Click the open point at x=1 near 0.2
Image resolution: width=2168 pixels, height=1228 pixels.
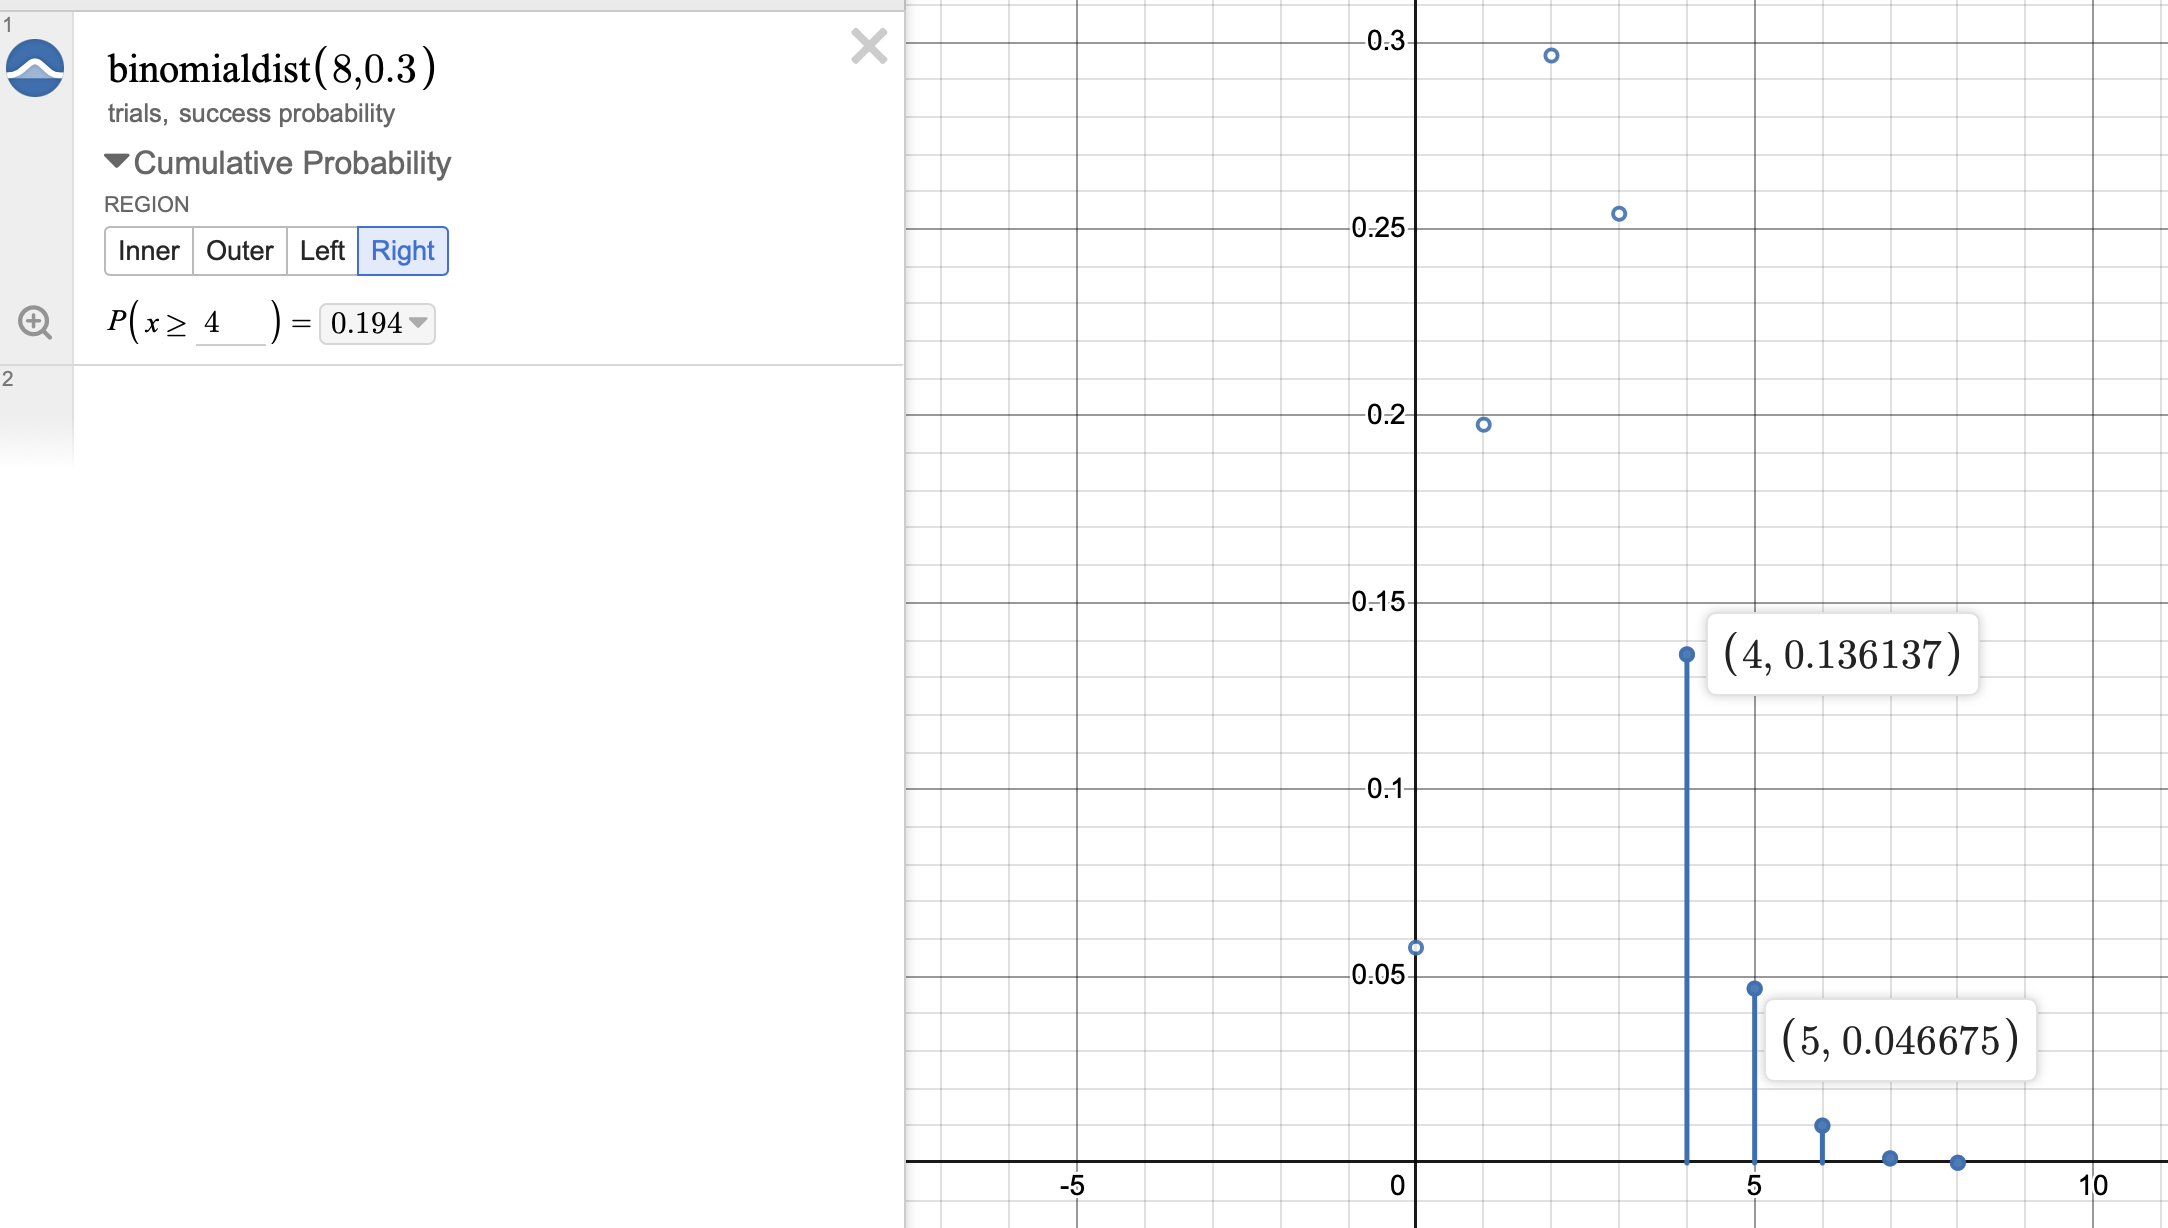(1484, 425)
